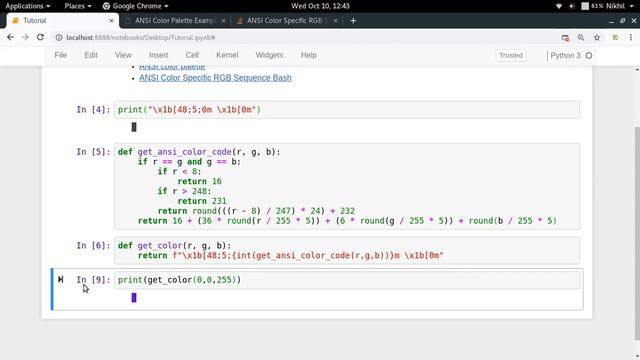Open the battery 83% indicator
This screenshot has width=640, height=360.
(592, 6)
